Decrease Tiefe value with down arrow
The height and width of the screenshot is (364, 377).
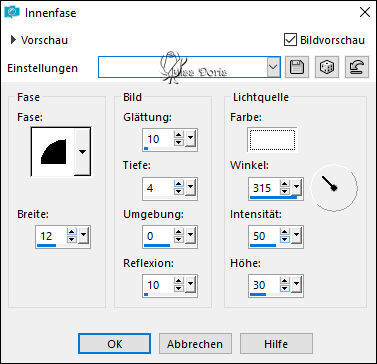coord(179,191)
